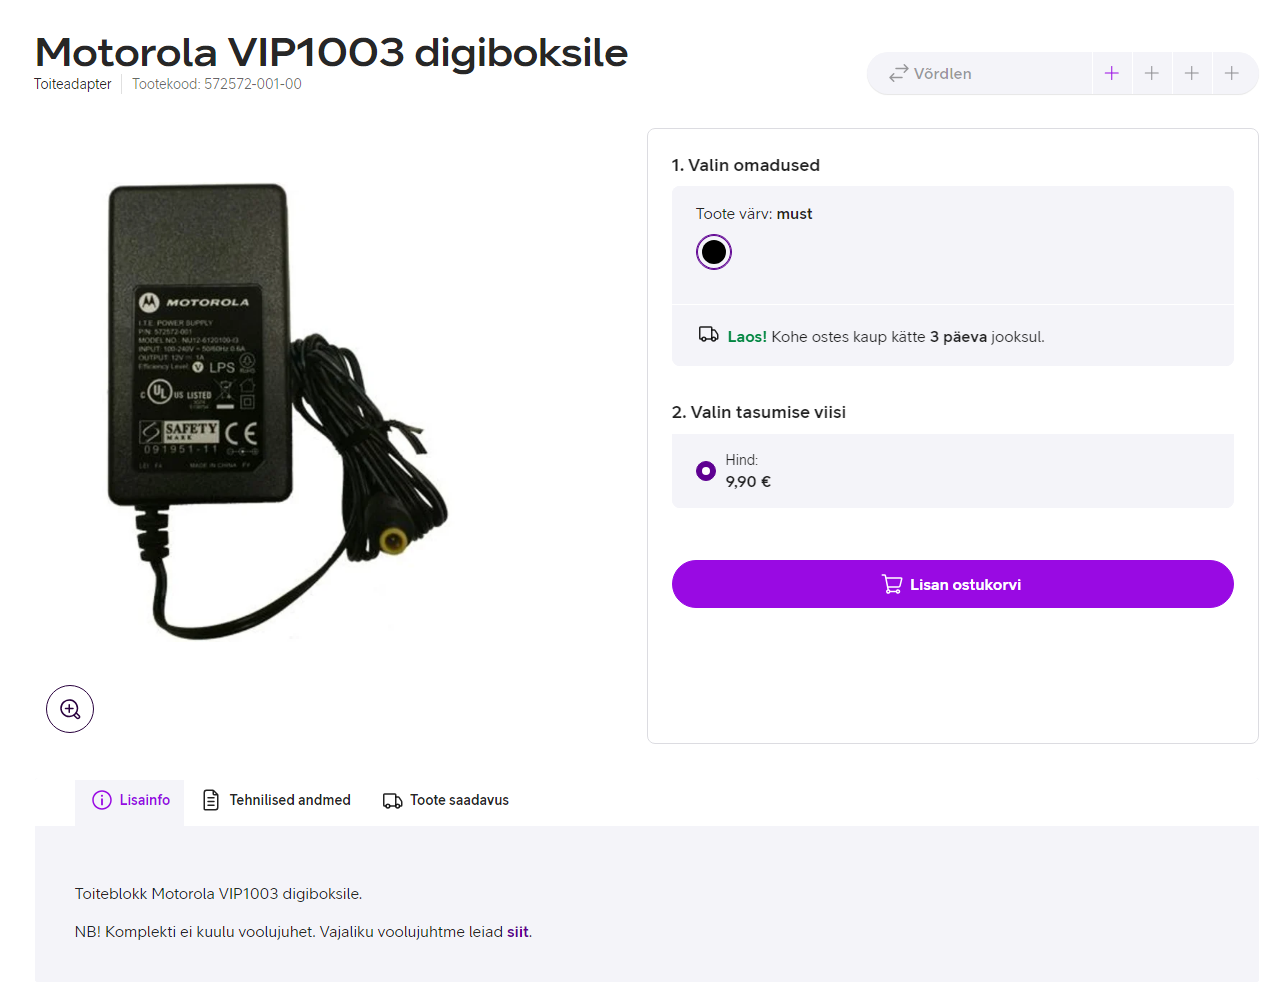Open the Toote saadavus tab
Viewport: 1281px width, 1002px height.
446,800
